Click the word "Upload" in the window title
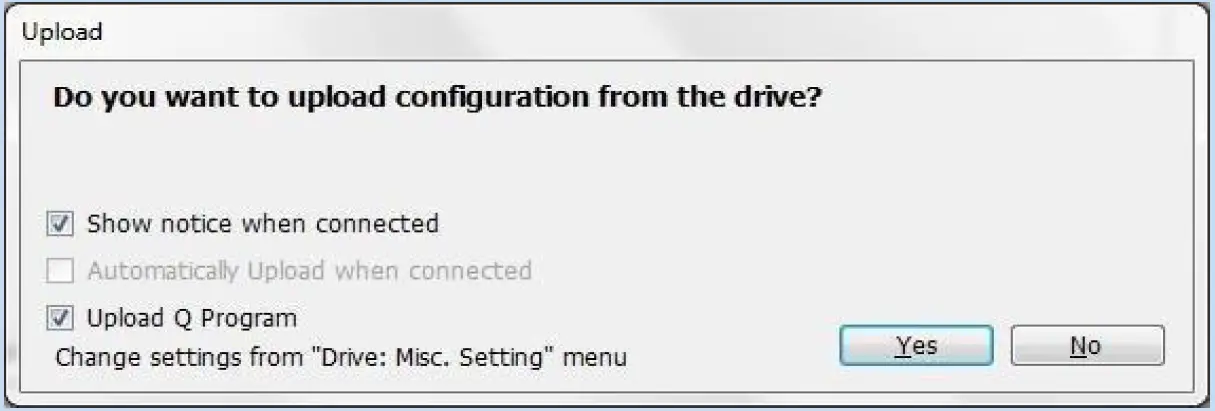 coord(62,31)
